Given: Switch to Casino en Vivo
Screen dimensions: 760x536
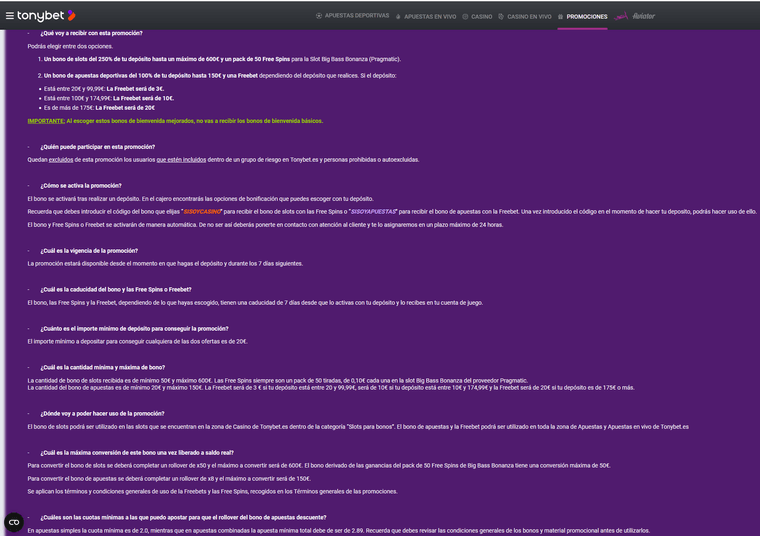Looking at the screenshot, I should (x=529, y=16).
